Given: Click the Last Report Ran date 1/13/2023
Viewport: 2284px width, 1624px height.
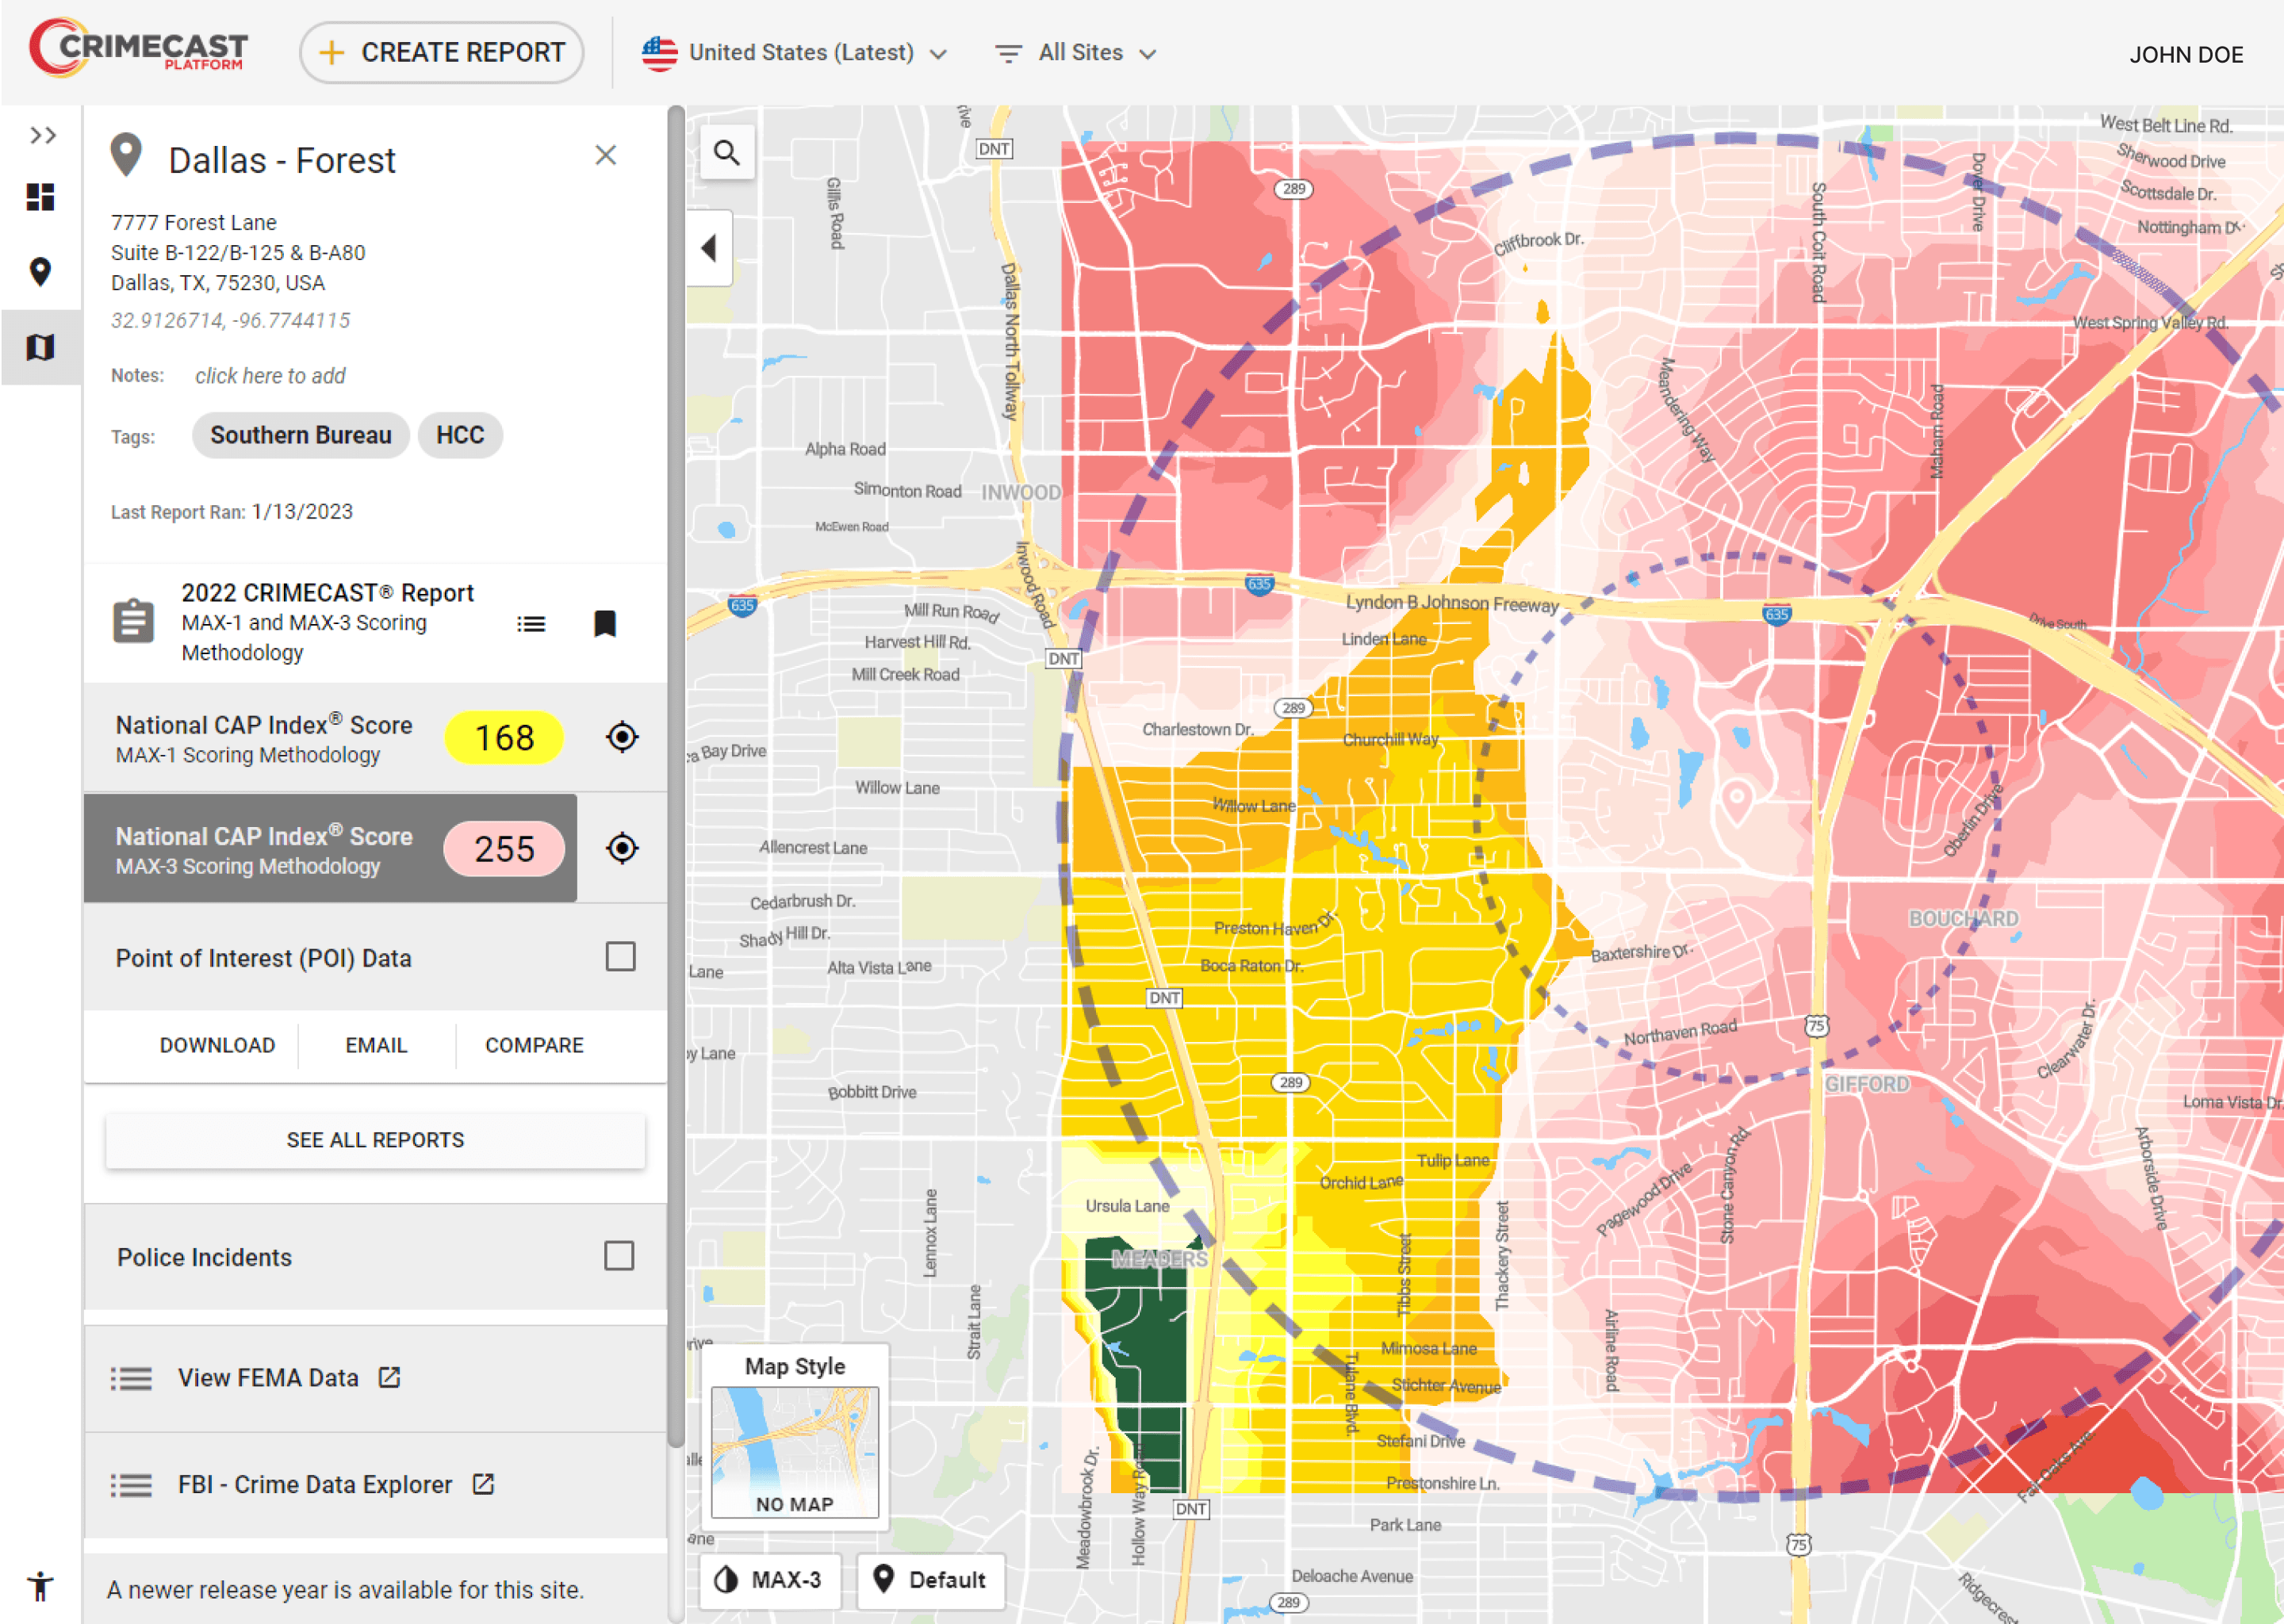Looking at the screenshot, I should click(302, 512).
